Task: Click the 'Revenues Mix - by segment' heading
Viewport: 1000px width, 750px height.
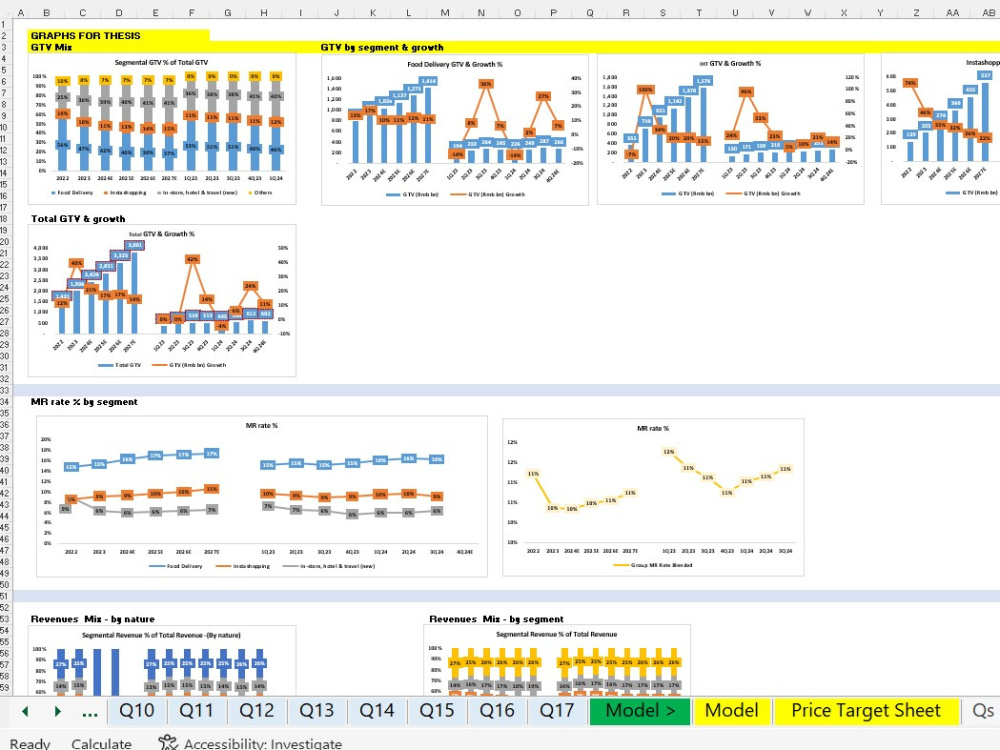Action: point(496,619)
